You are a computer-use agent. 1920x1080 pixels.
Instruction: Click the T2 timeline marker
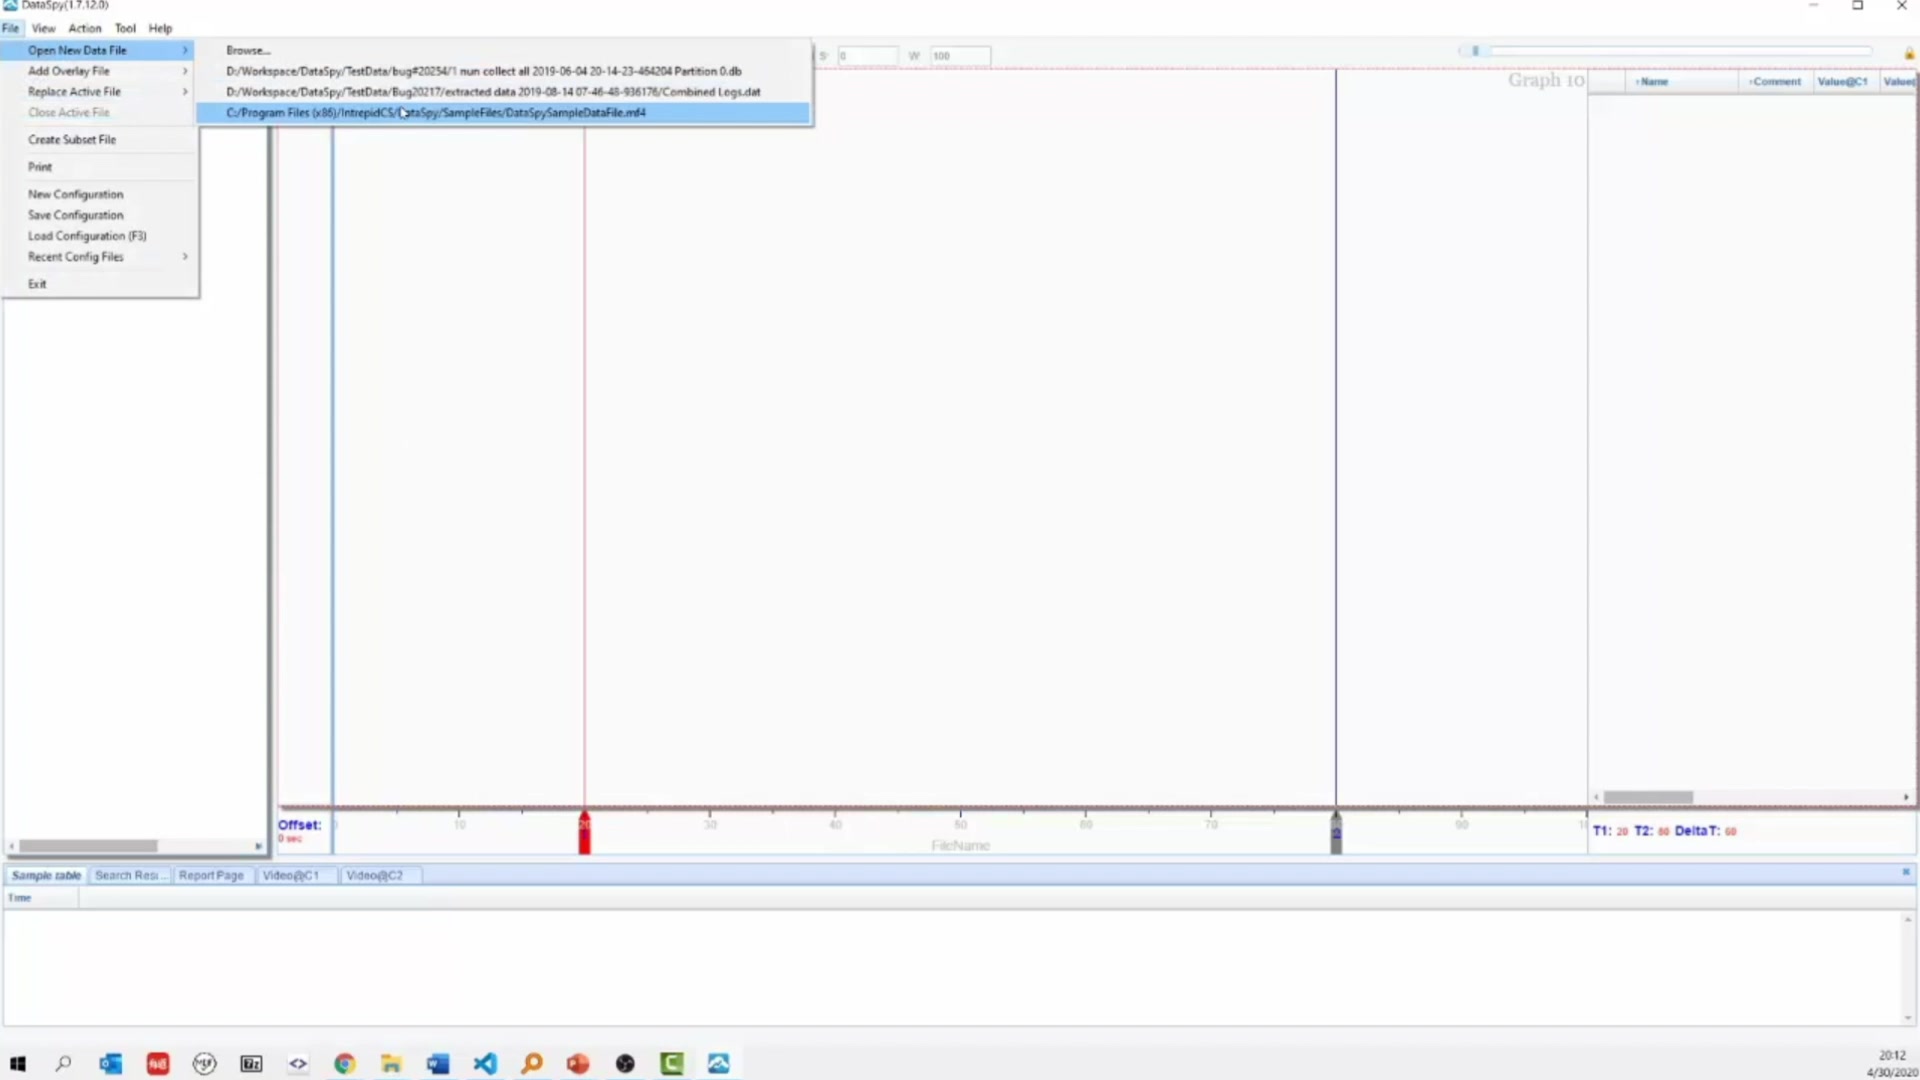click(1336, 833)
